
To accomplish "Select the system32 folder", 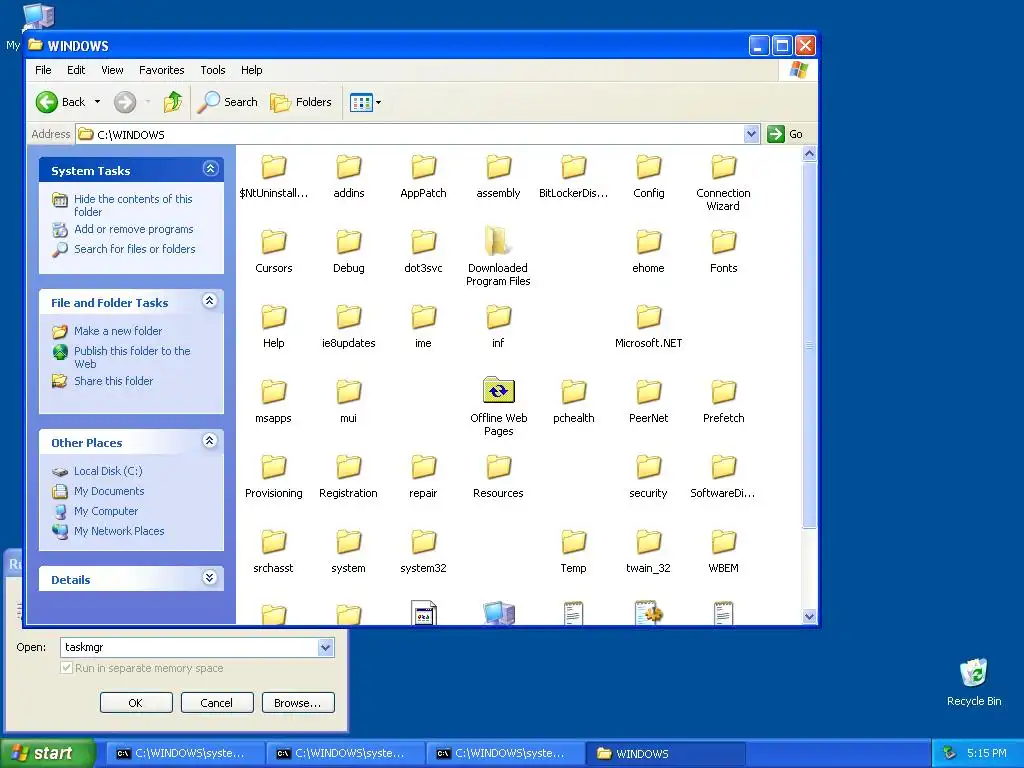I will pyautogui.click(x=423, y=551).
